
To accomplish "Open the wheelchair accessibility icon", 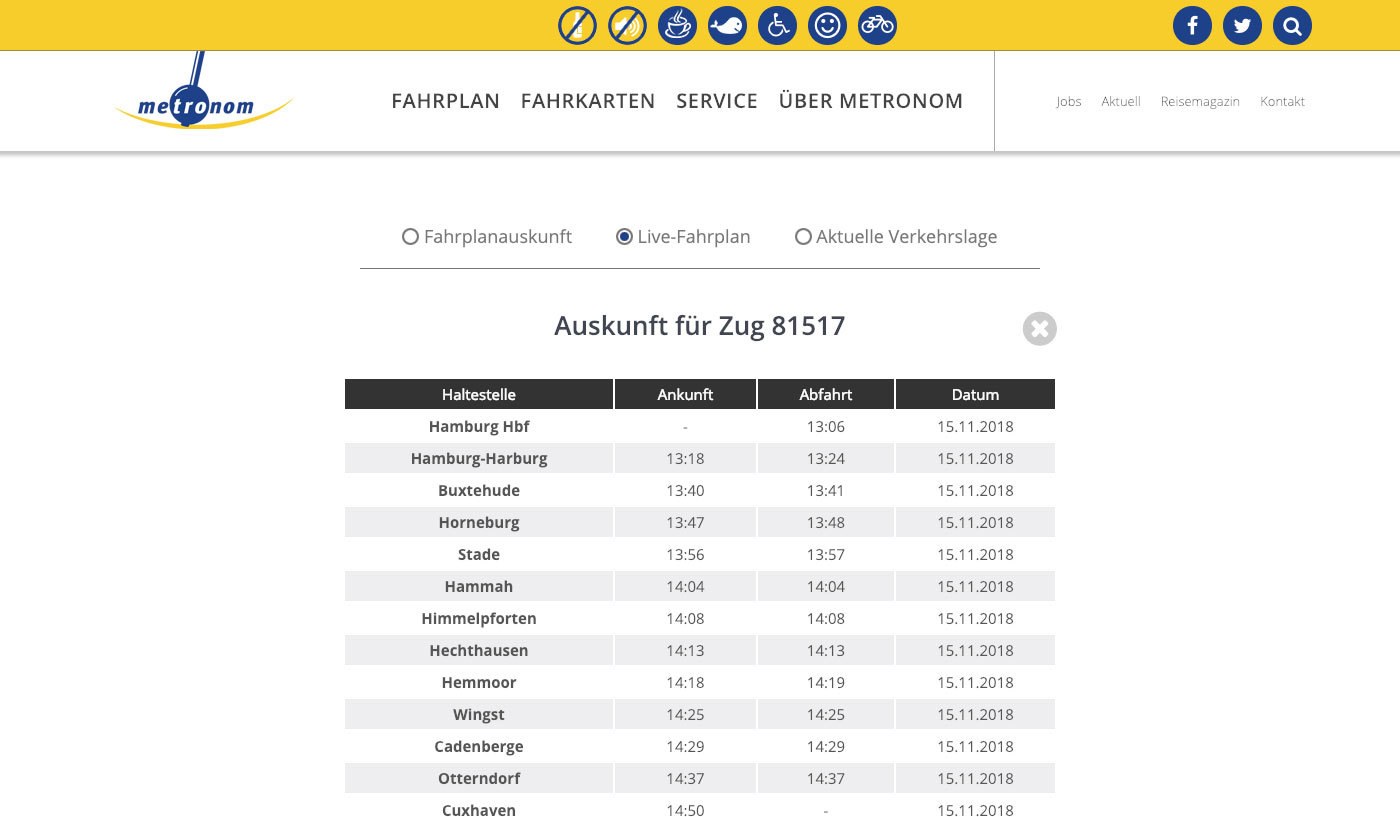I will pos(777,25).
